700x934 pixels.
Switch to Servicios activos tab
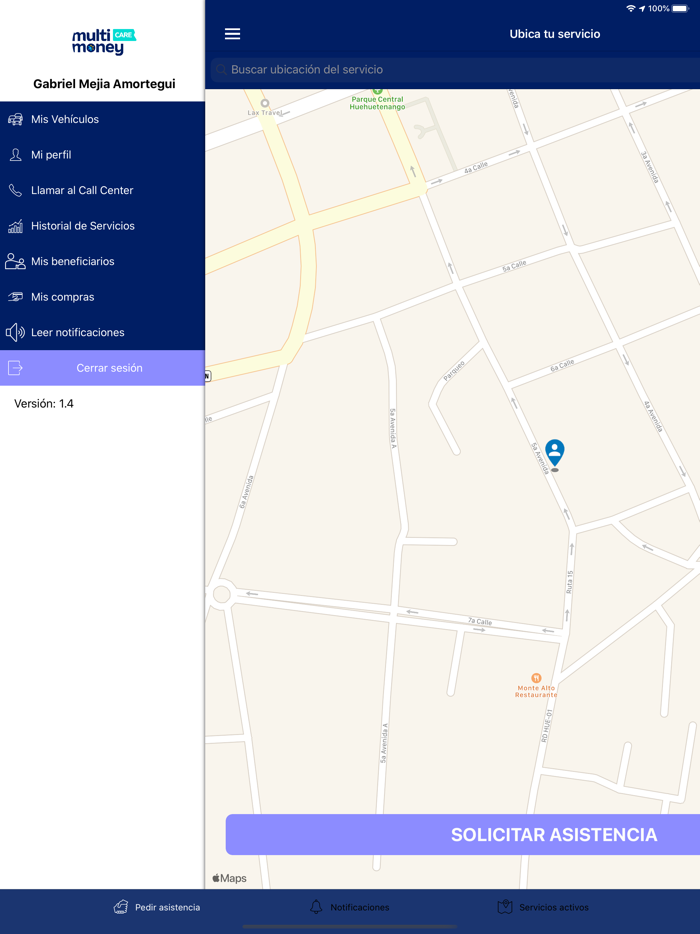point(543,907)
